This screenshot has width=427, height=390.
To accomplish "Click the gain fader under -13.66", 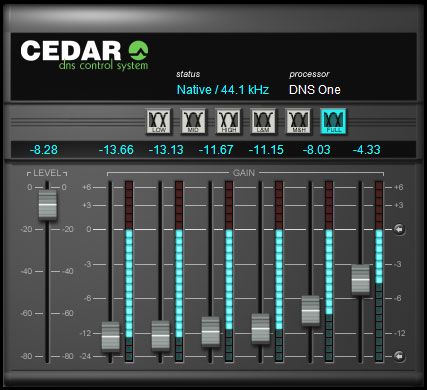I will (110, 336).
